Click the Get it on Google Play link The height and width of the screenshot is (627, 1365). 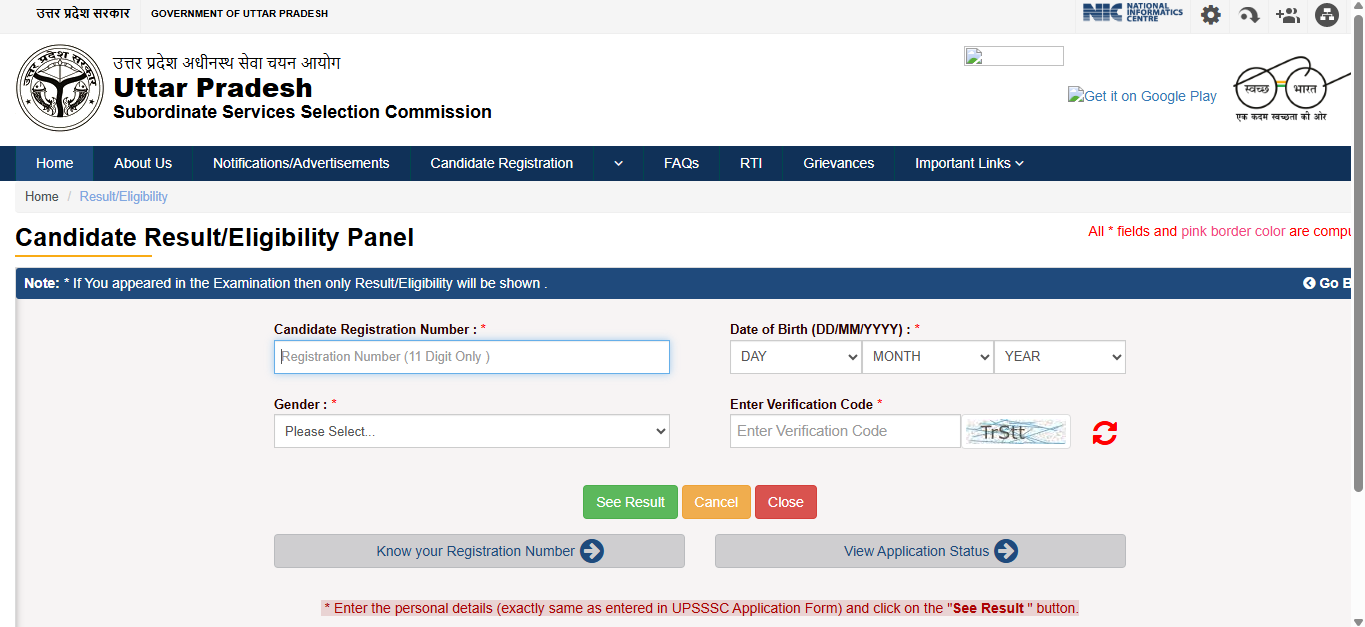(1142, 96)
